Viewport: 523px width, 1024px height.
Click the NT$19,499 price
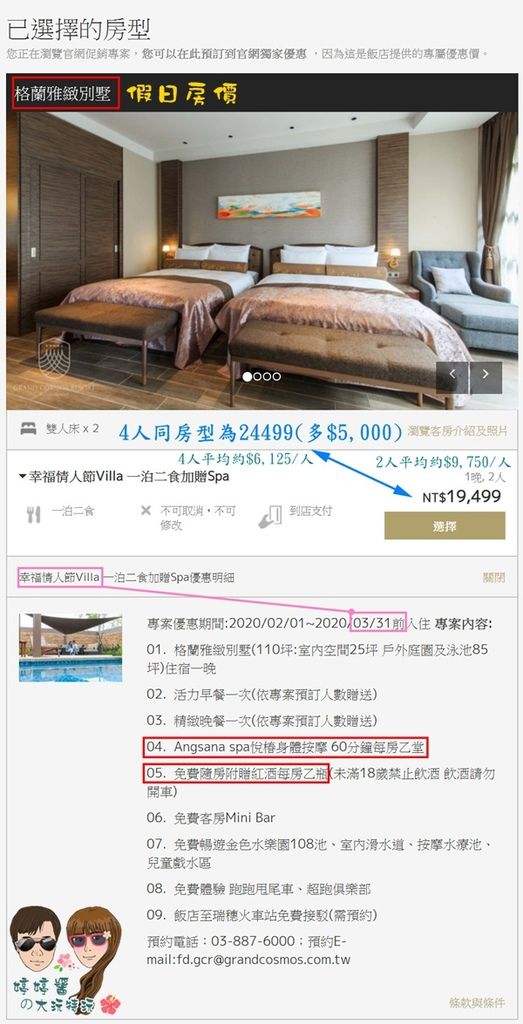click(462, 497)
